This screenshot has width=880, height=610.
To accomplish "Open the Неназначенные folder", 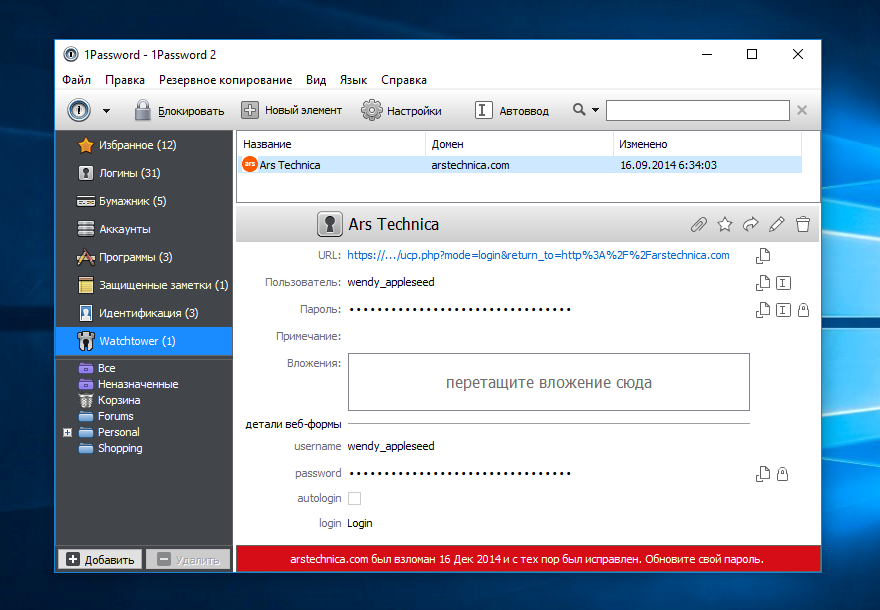I will pyautogui.click(x=129, y=384).
